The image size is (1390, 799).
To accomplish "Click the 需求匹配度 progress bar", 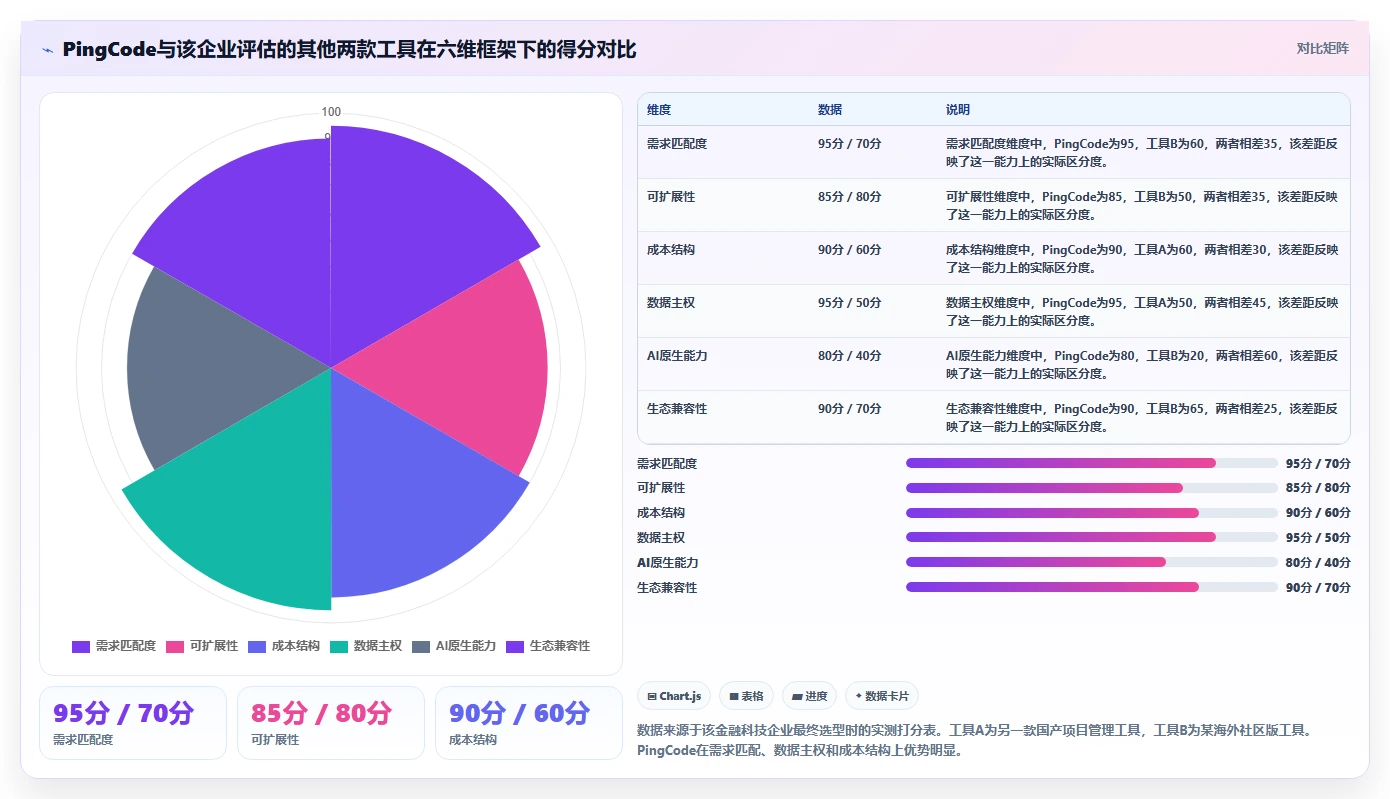I will point(1092,463).
